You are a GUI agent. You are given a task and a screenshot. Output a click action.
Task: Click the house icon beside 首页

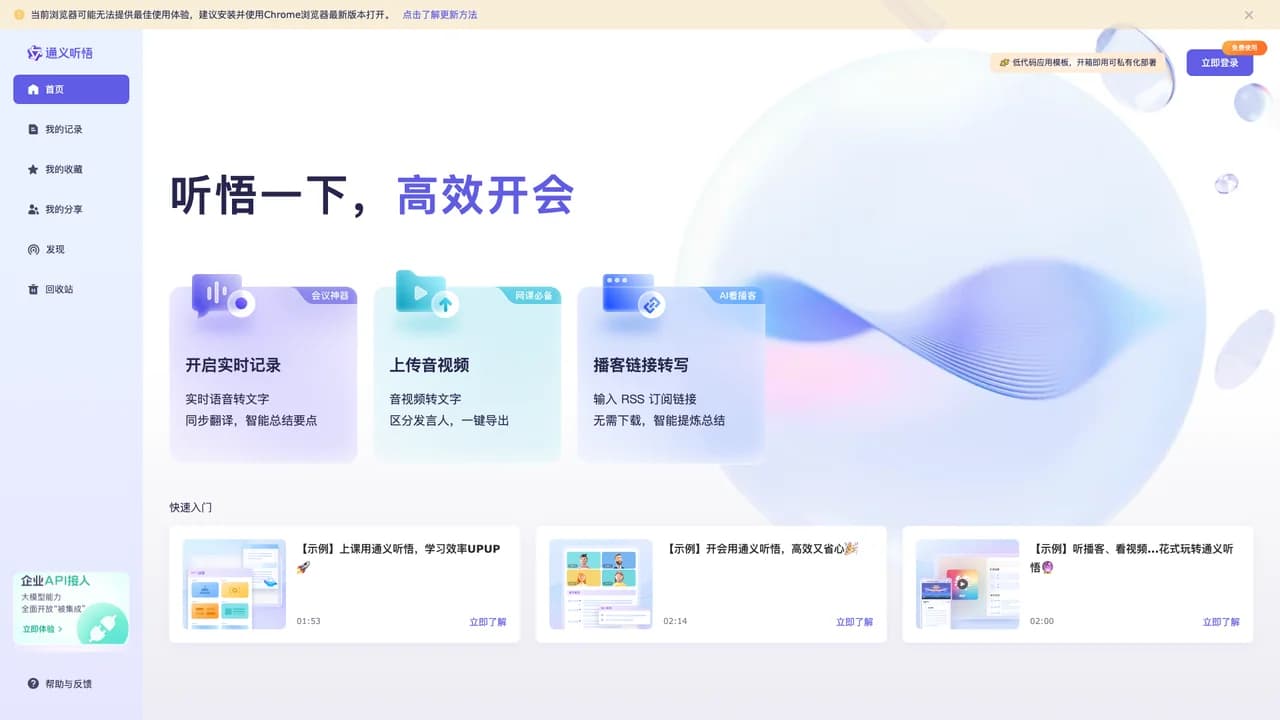point(33,89)
